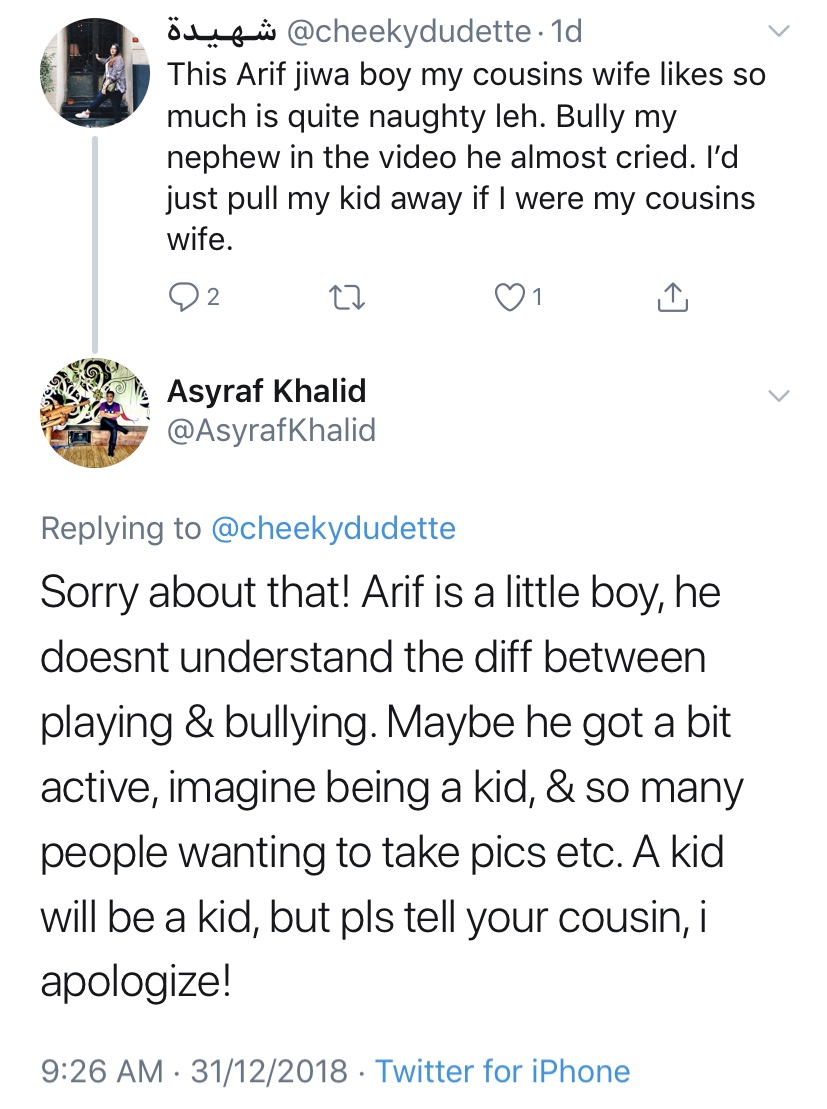Tap the share icon under the tweet

tap(673, 296)
